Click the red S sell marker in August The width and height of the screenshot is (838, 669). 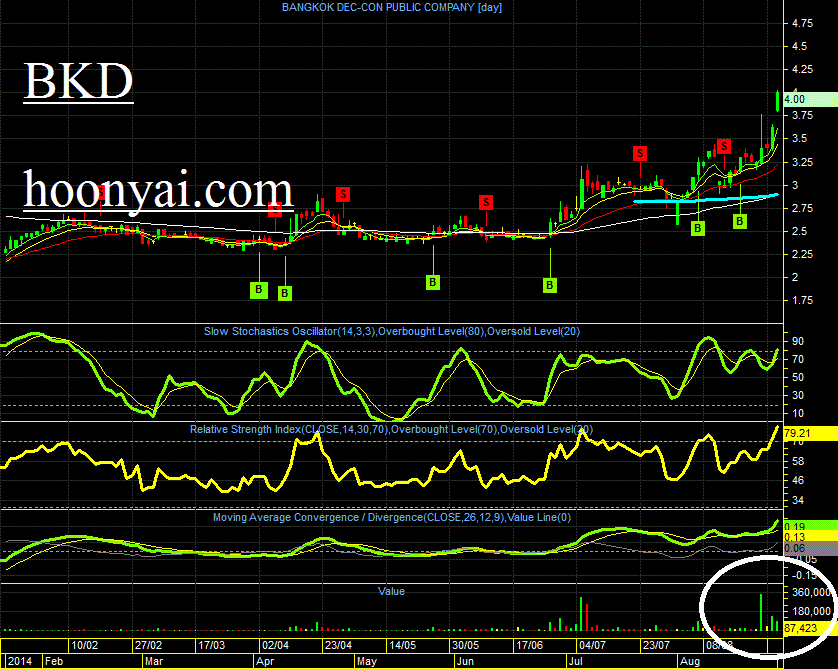point(724,146)
